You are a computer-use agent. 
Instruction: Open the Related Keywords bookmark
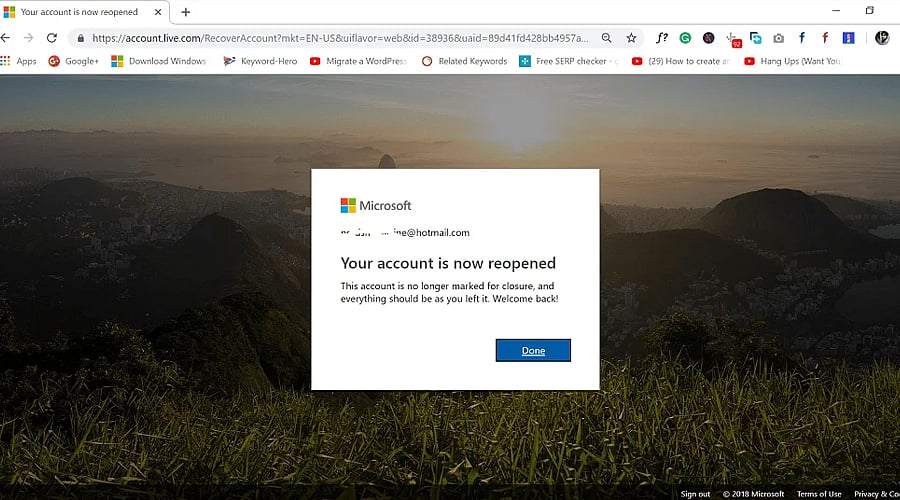(x=464, y=61)
